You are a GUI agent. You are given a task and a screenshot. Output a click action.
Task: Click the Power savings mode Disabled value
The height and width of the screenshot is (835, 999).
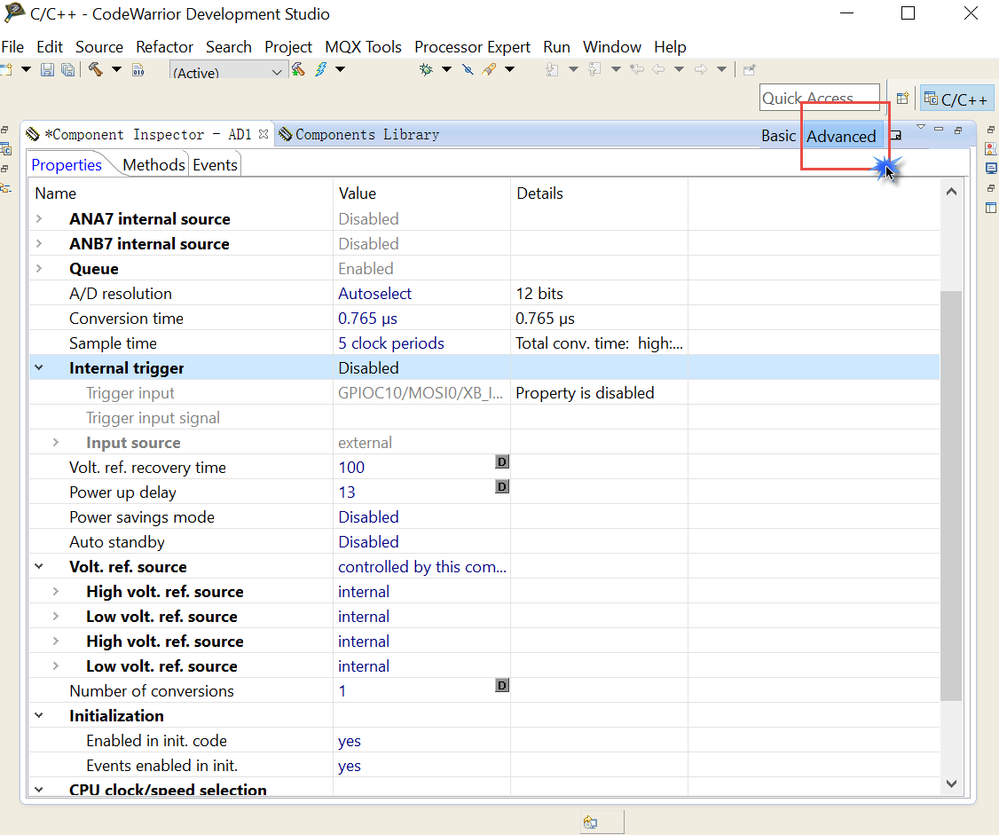point(368,517)
